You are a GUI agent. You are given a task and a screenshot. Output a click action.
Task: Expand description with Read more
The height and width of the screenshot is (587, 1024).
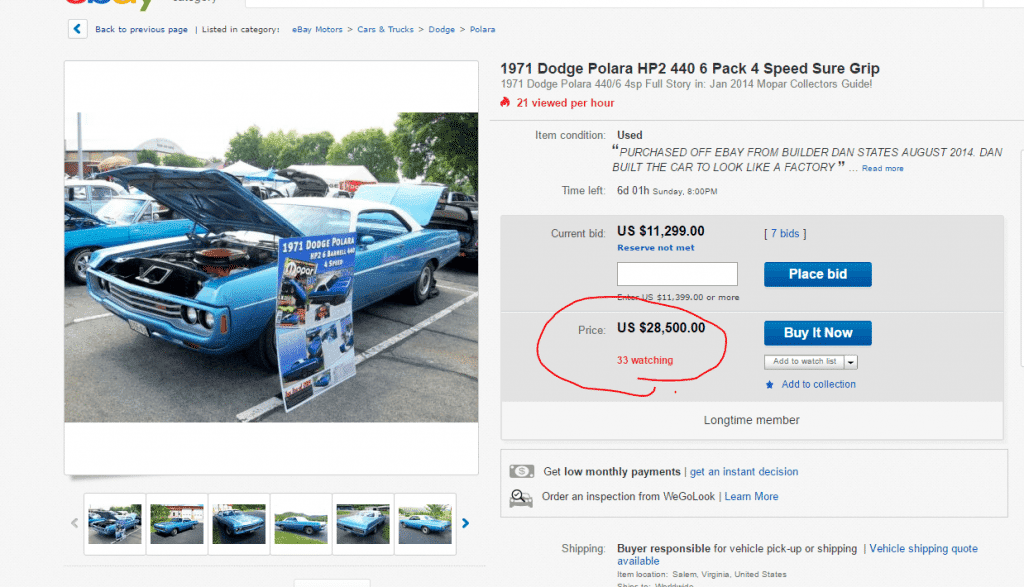tap(883, 169)
